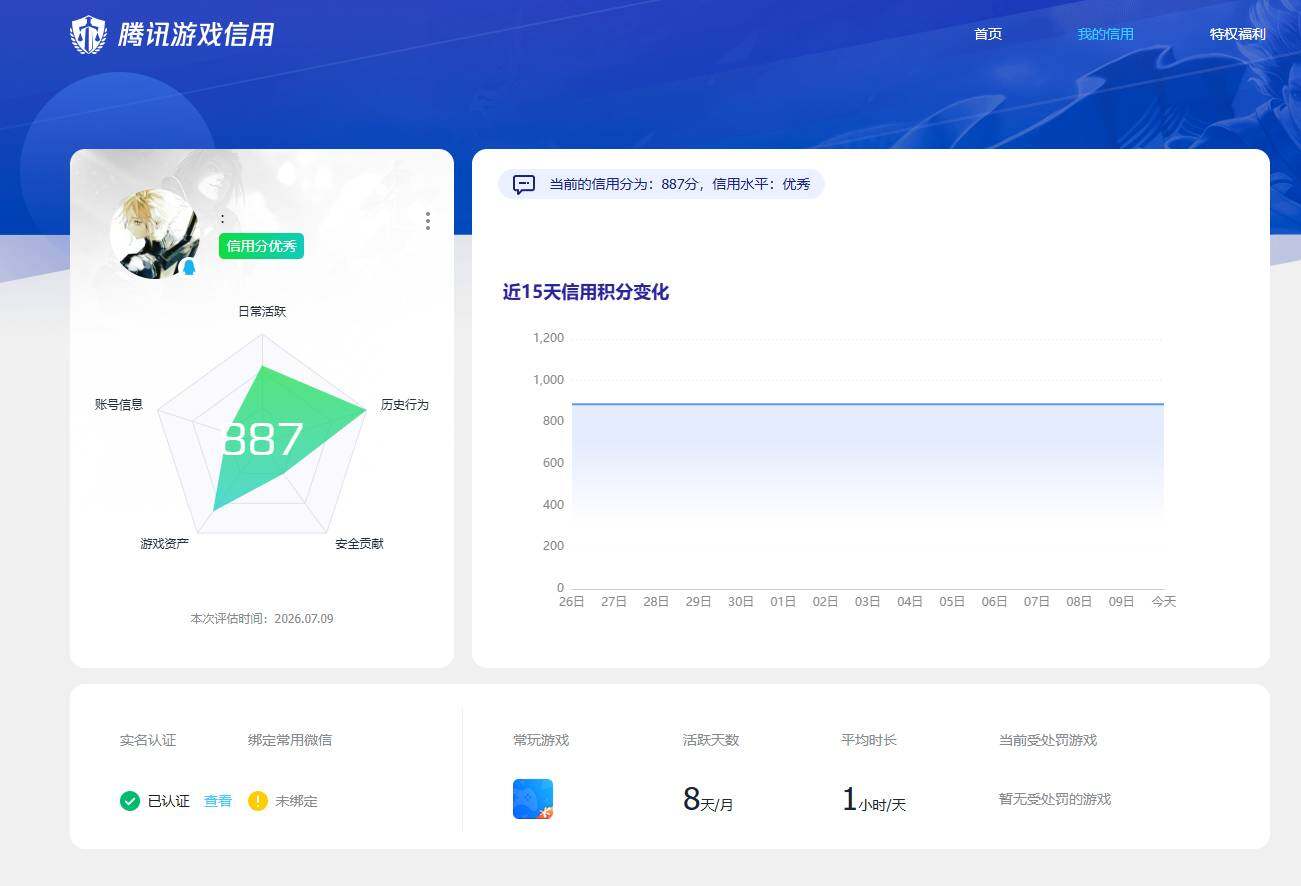The image size is (1301, 886).
Task: Click the 400 y-axis label
Action: 554,505
